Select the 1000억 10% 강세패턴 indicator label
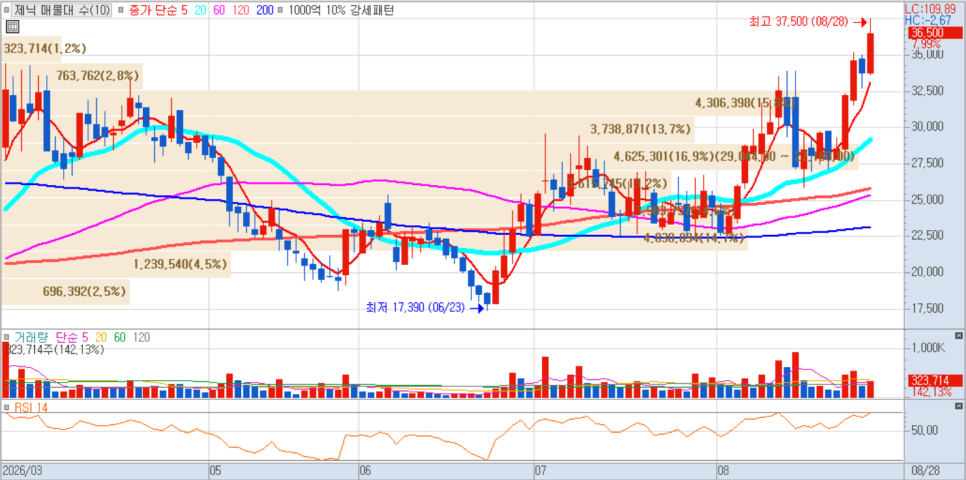 [341, 10]
